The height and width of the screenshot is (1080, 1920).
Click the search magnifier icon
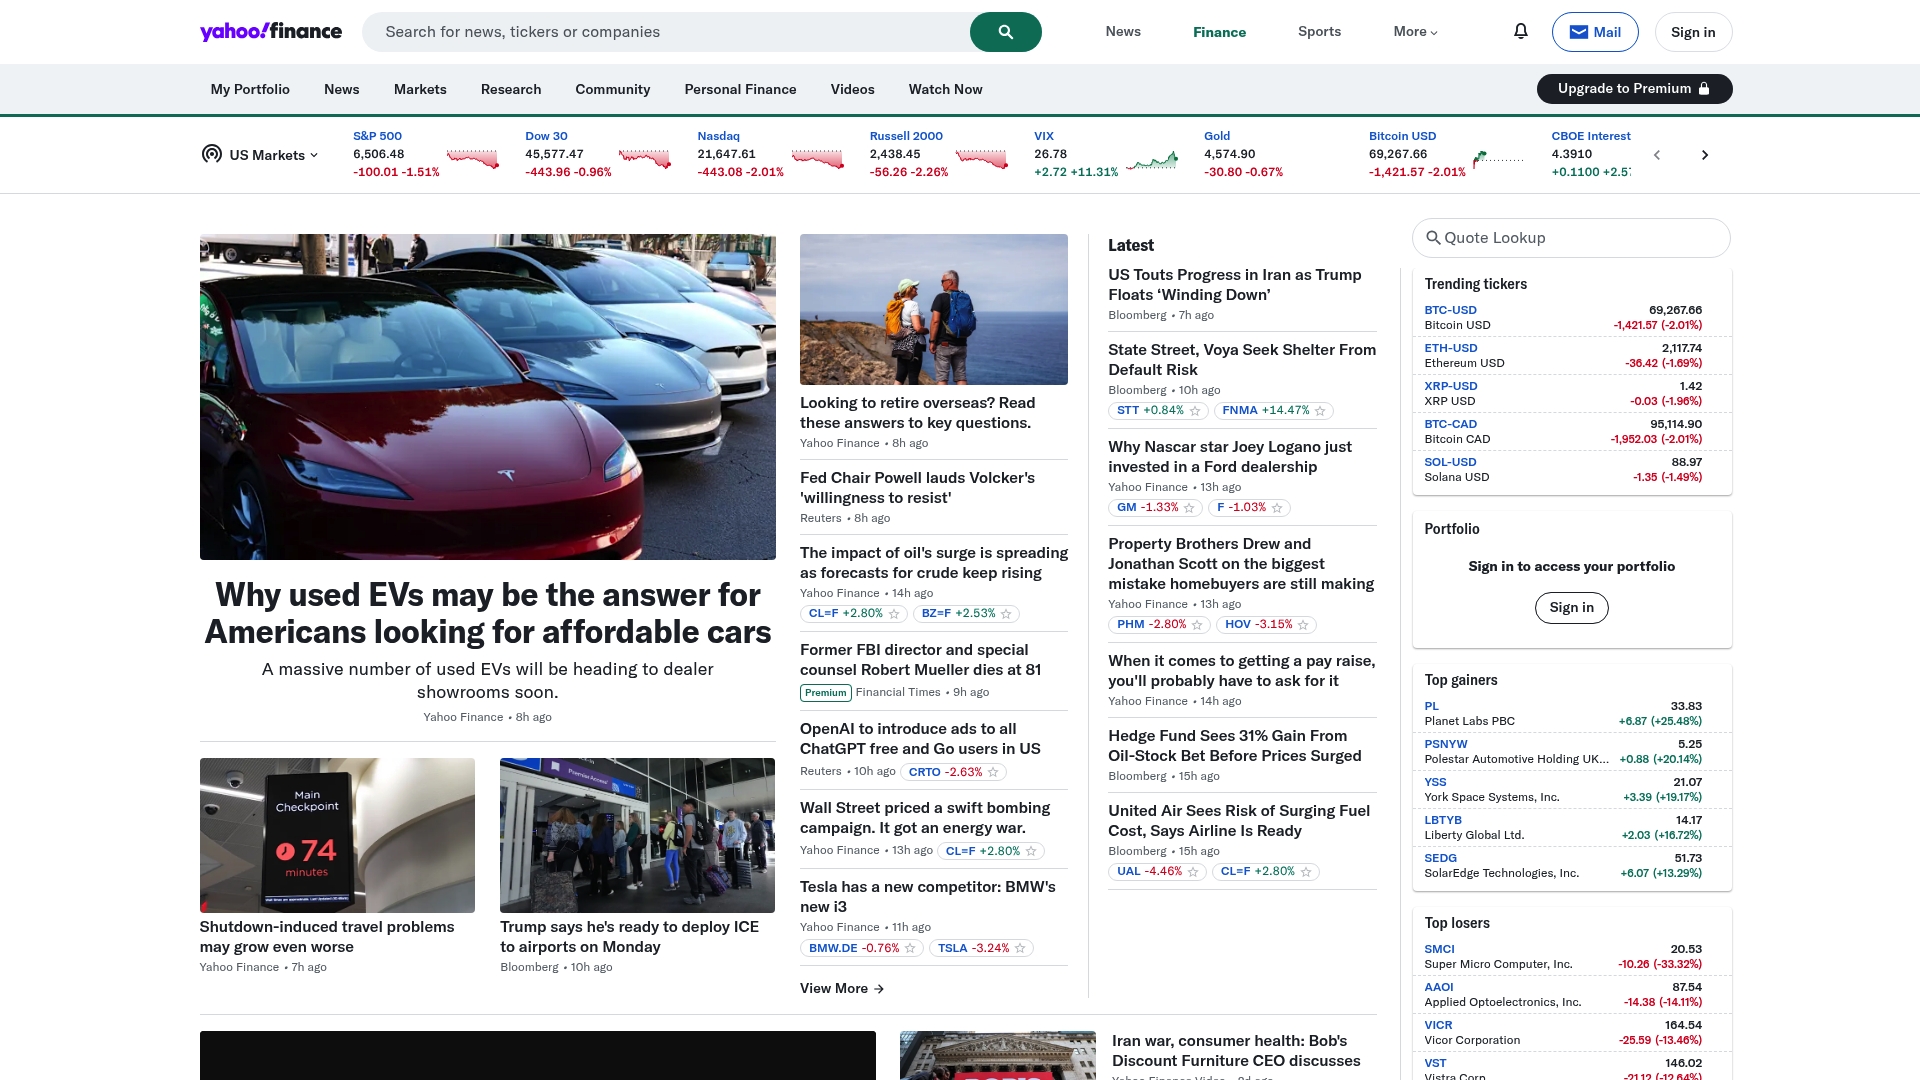pyautogui.click(x=1005, y=31)
